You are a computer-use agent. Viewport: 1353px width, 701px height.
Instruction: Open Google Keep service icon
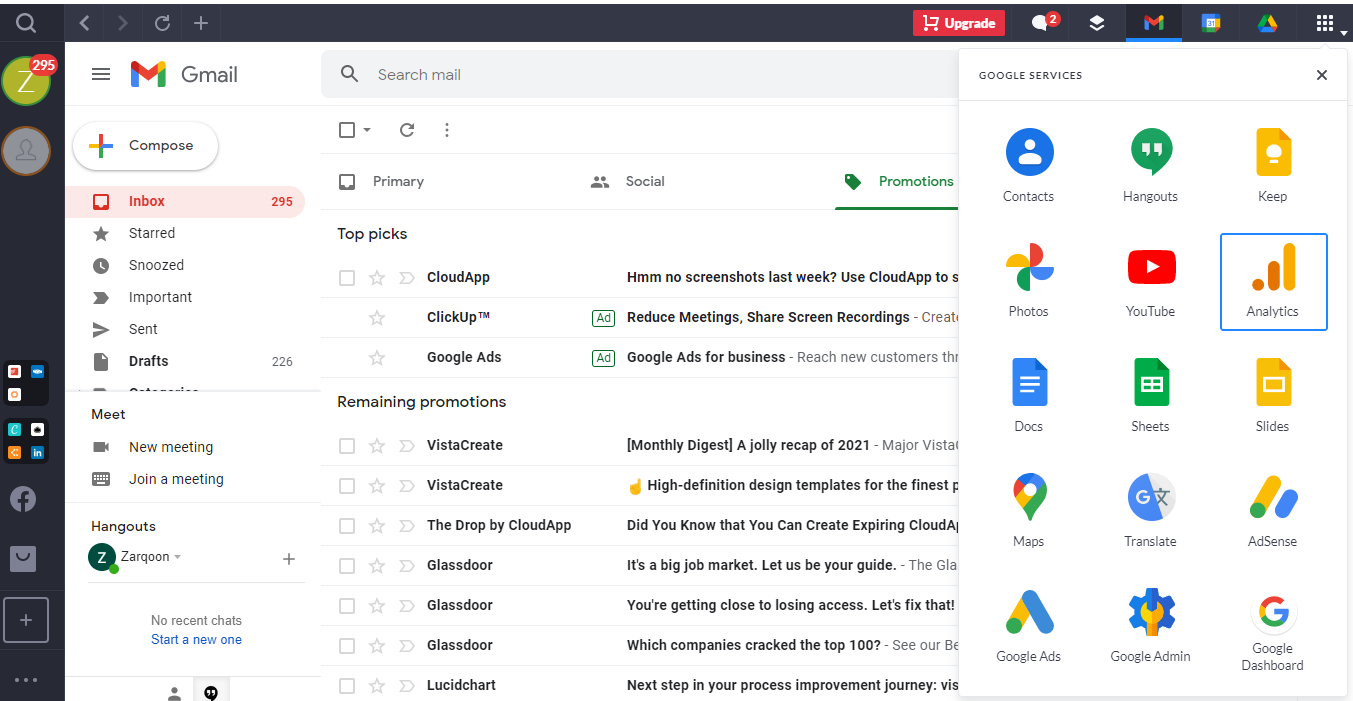pos(1273,166)
